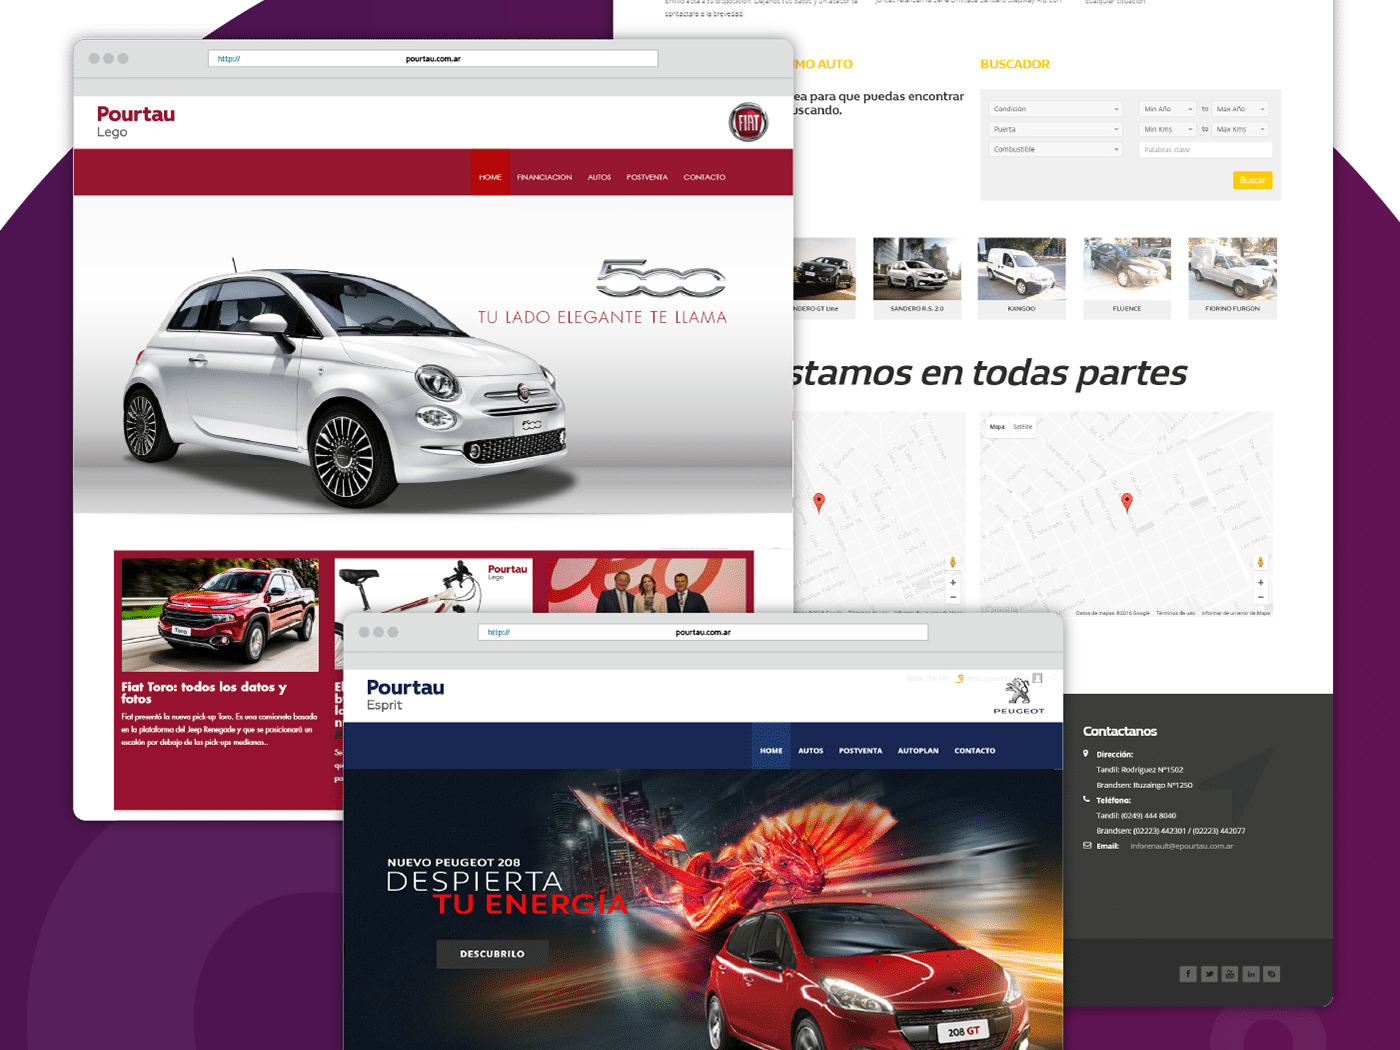The height and width of the screenshot is (1050, 1400).
Task: Open Facebook link in the dark footer
Action: point(1188,974)
